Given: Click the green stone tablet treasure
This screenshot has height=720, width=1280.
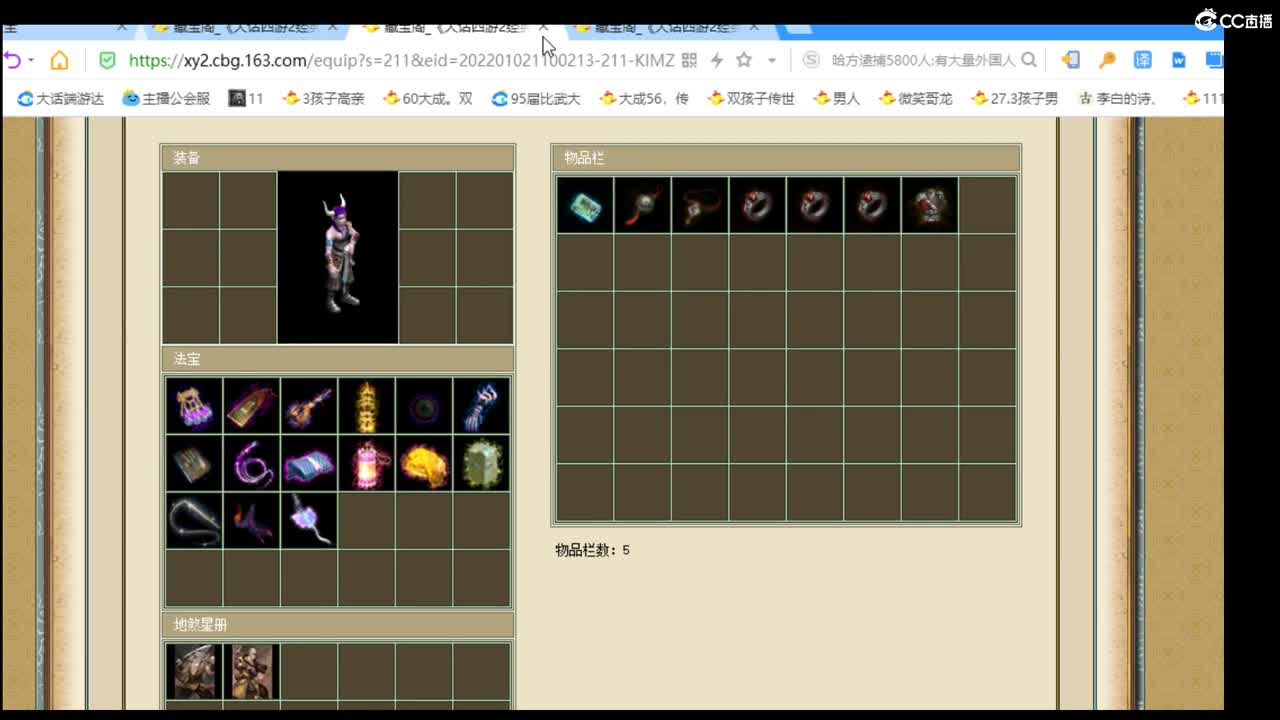Looking at the screenshot, I should pos(481,463).
